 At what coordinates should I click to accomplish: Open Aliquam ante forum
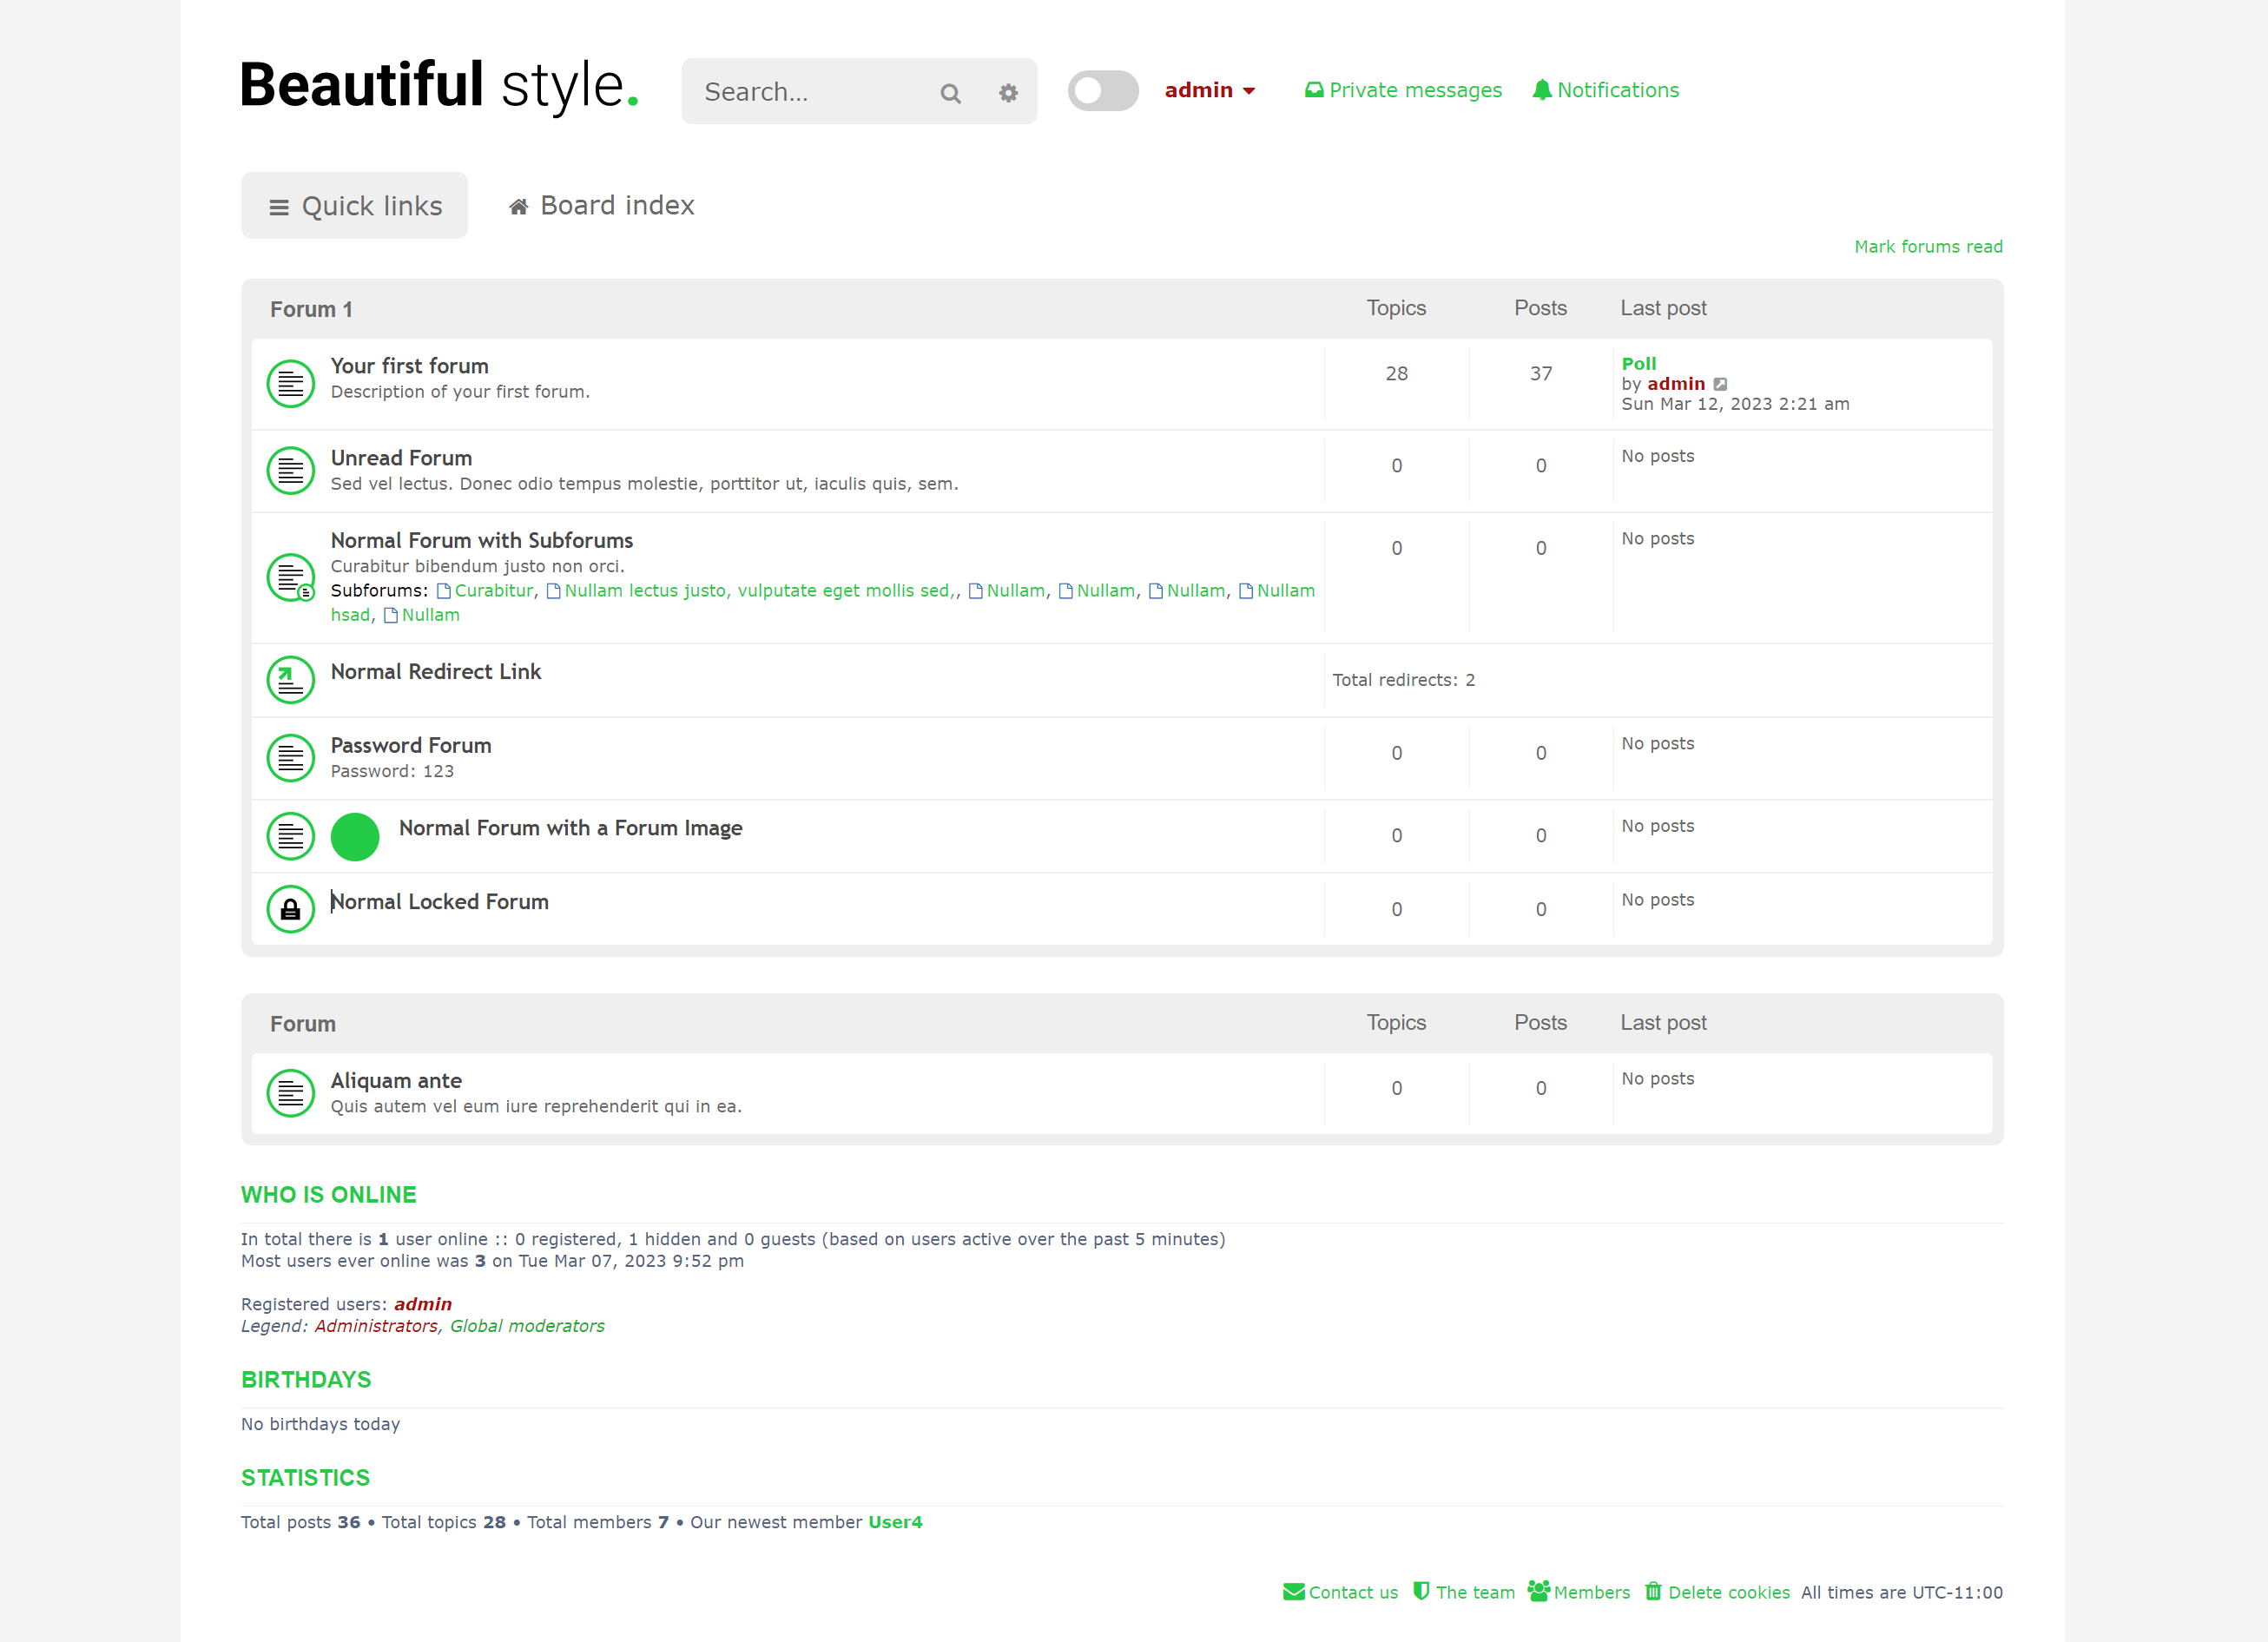[396, 1081]
